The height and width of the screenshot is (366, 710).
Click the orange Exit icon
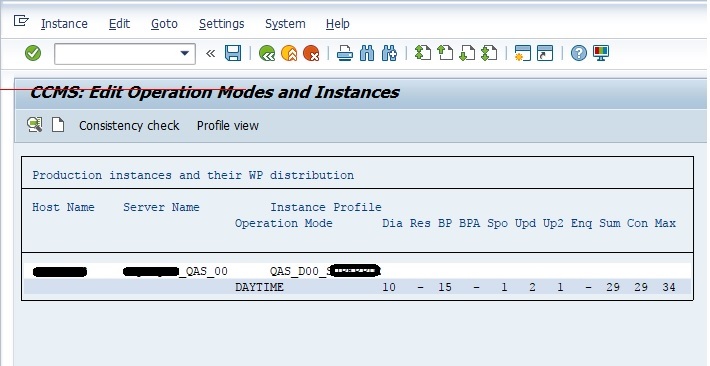pyautogui.click(x=289, y=53)
